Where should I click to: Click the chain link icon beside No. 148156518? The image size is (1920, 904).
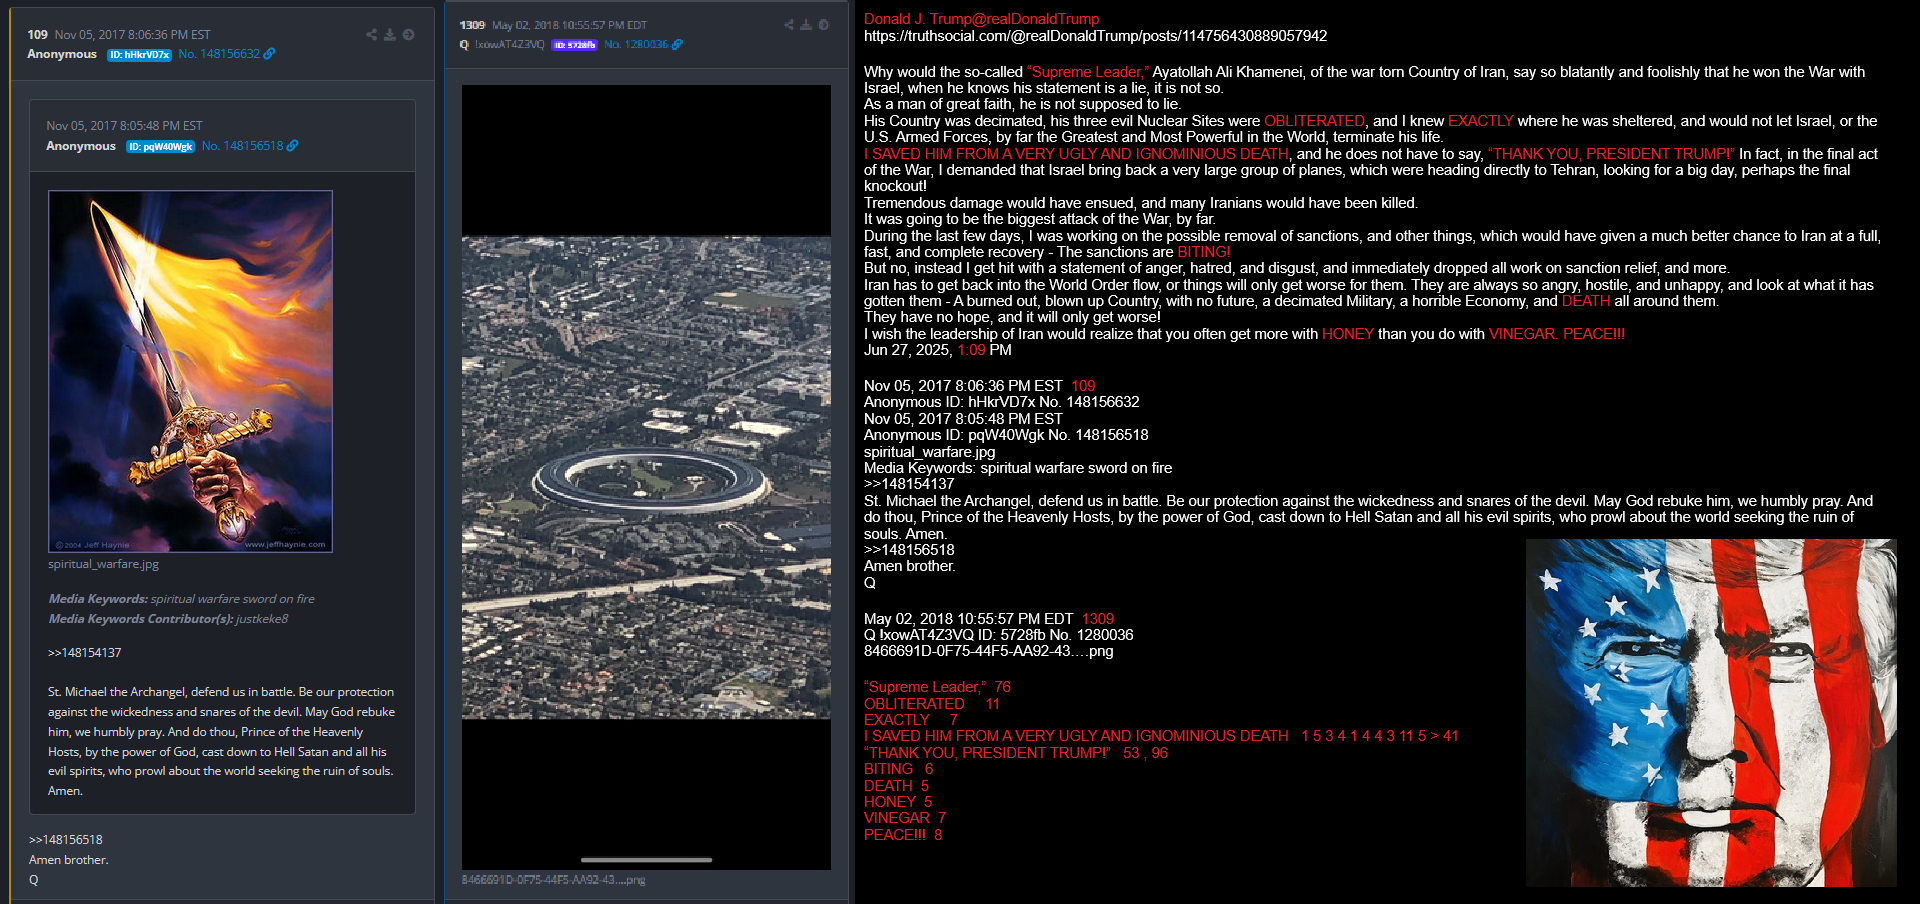pos(292,146)
